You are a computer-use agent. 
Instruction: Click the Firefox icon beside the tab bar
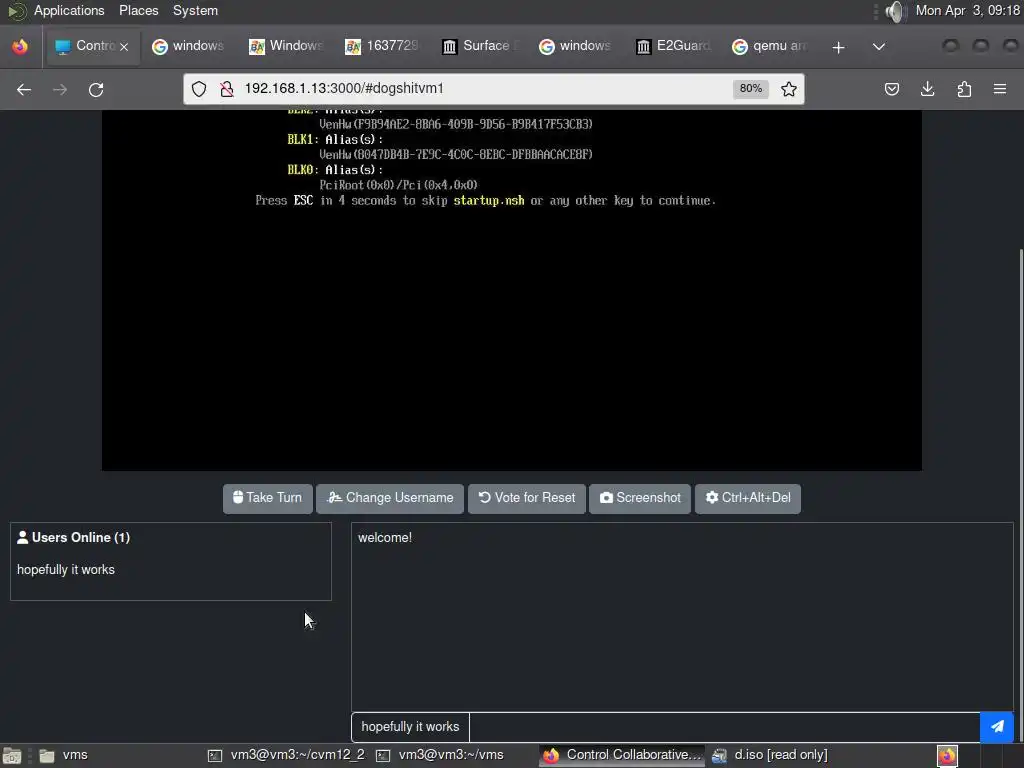pyautogui.click(x=20, y=46)
